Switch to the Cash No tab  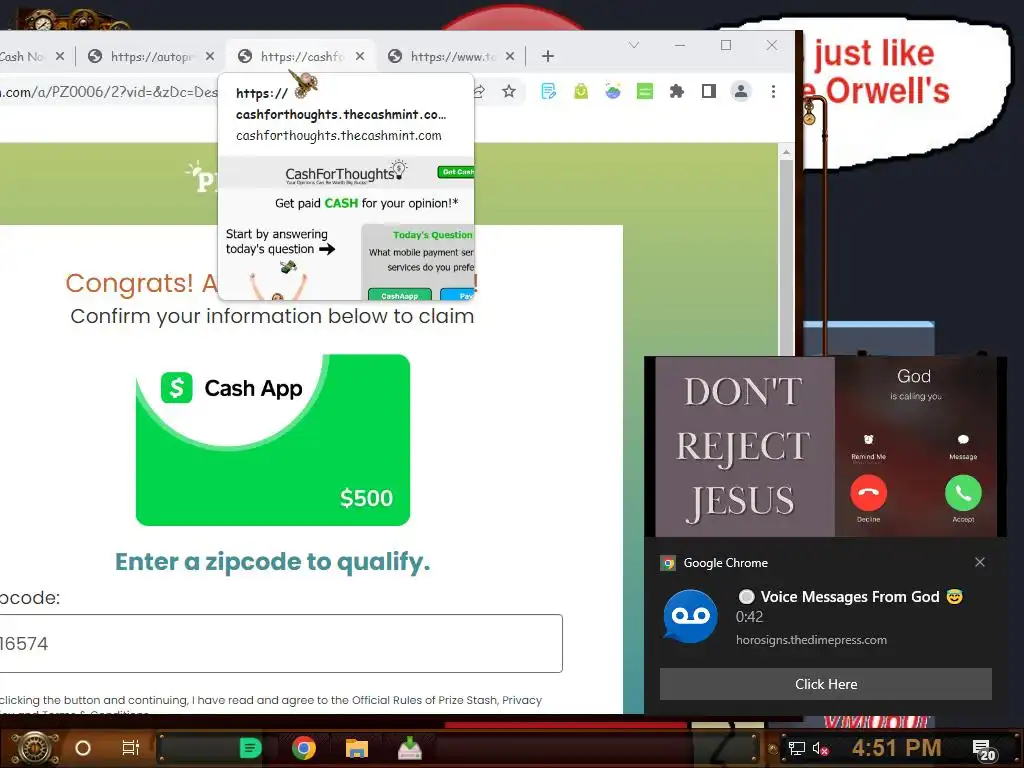tap(21, 57)
